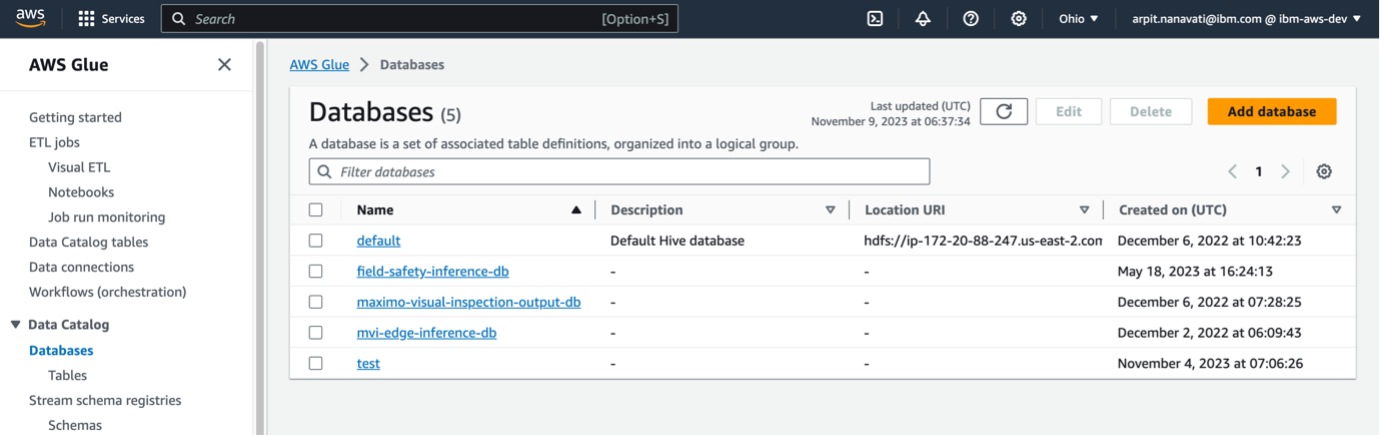Image resolution: width=1384 pixels, height=440 pixels.
Task: Check the mvi-edge-inference-db checkbox
Action: (316, 333)
